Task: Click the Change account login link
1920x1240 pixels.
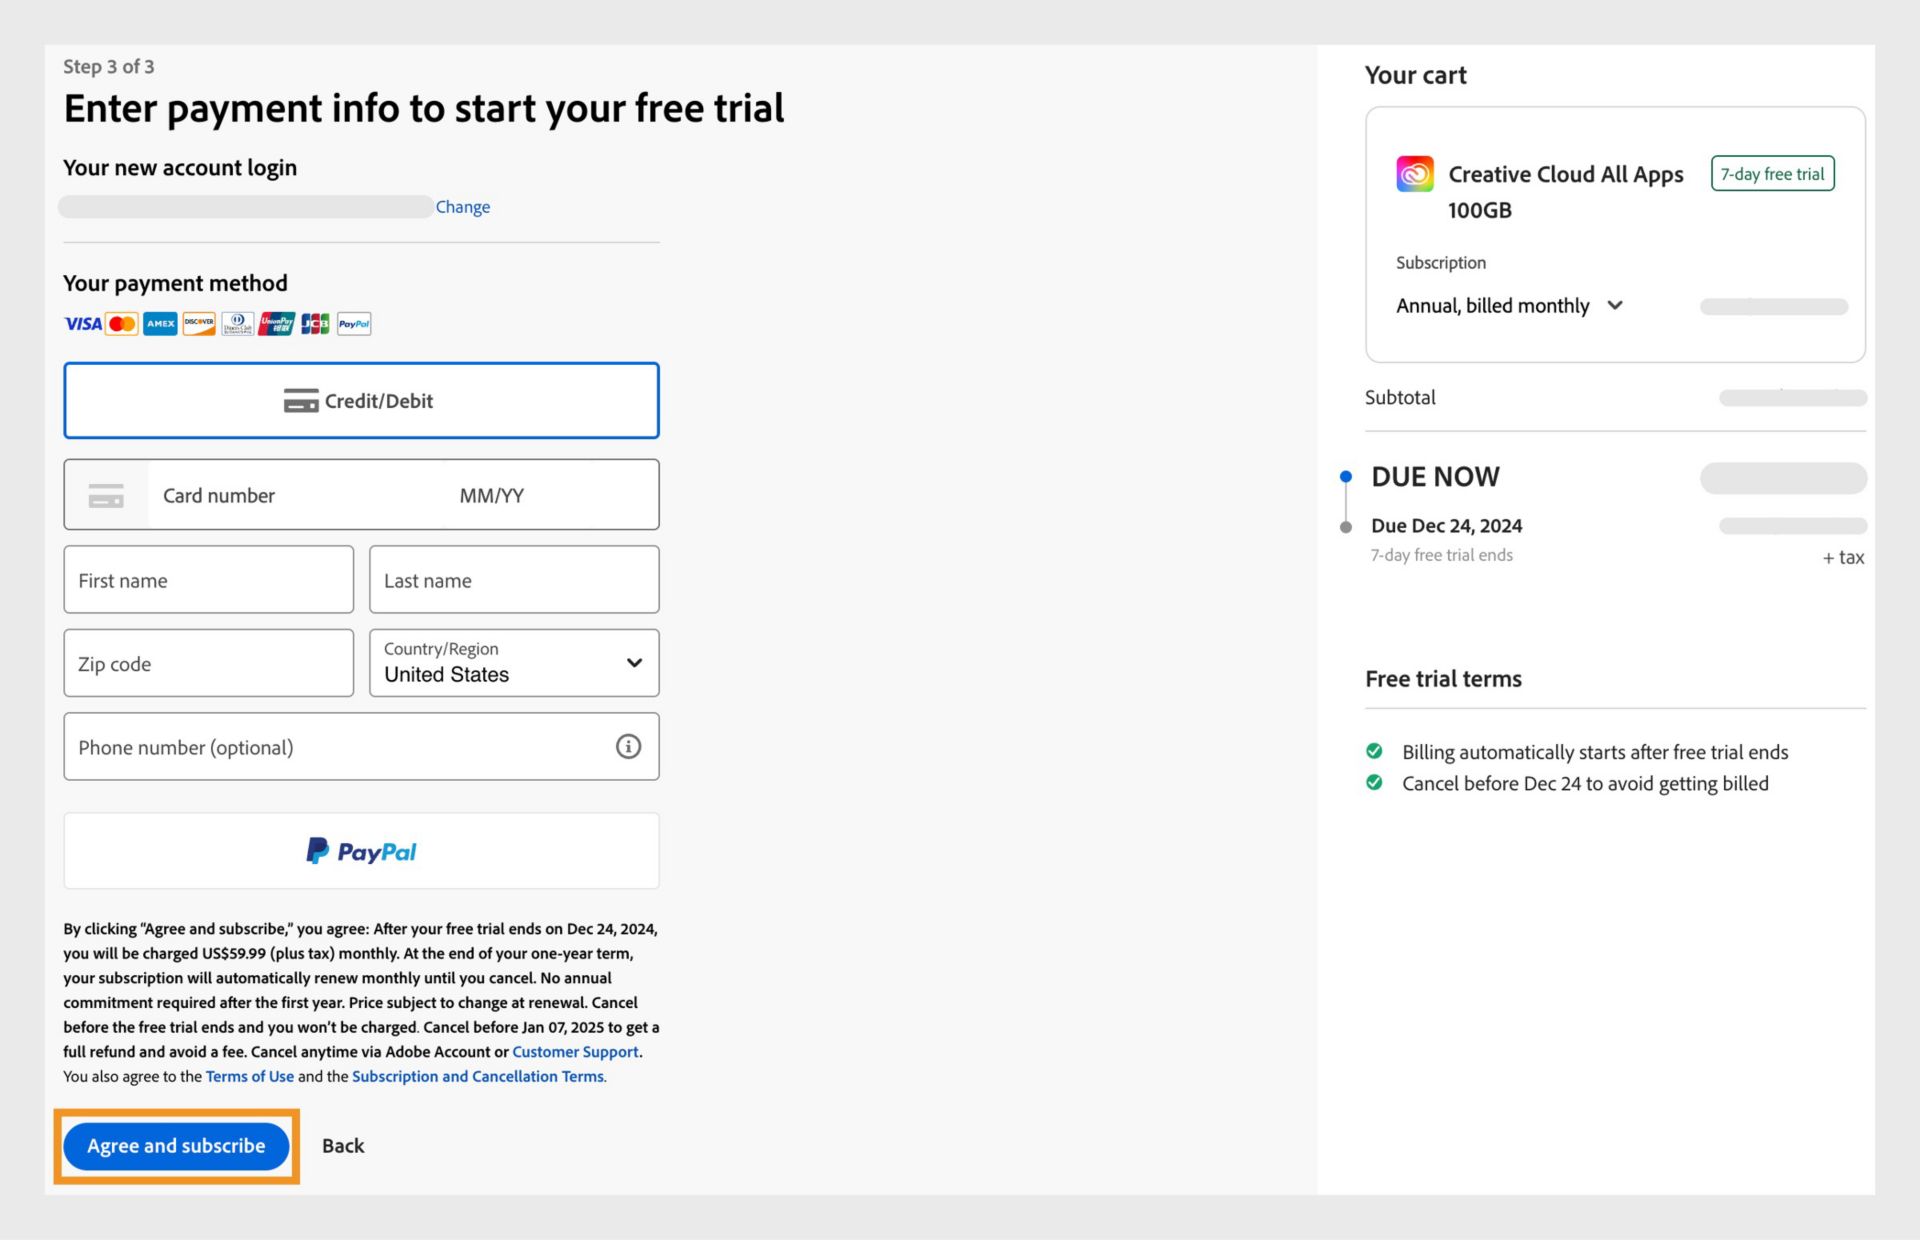Action: 463,206
